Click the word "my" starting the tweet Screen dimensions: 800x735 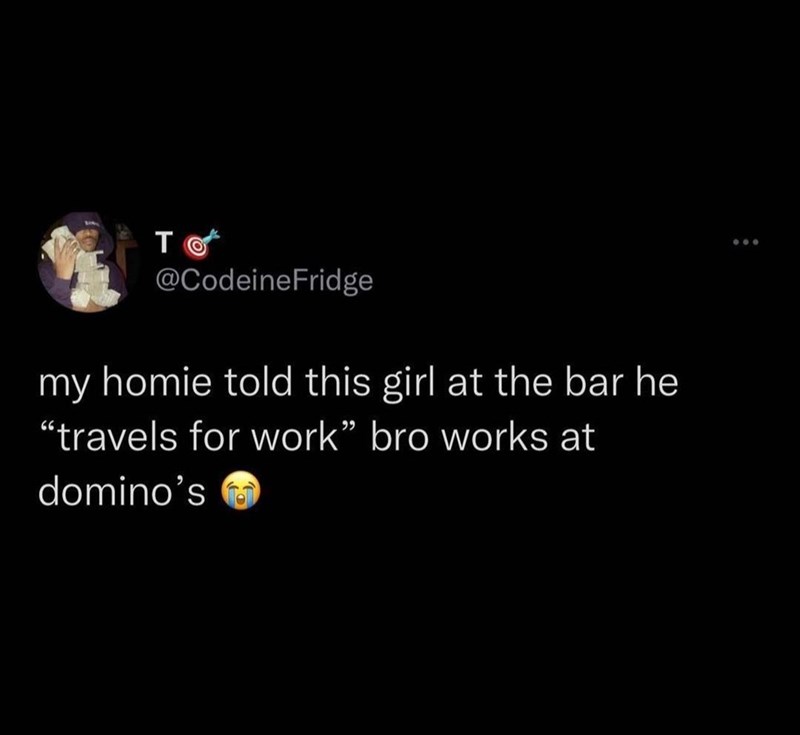tap(65, 386)
